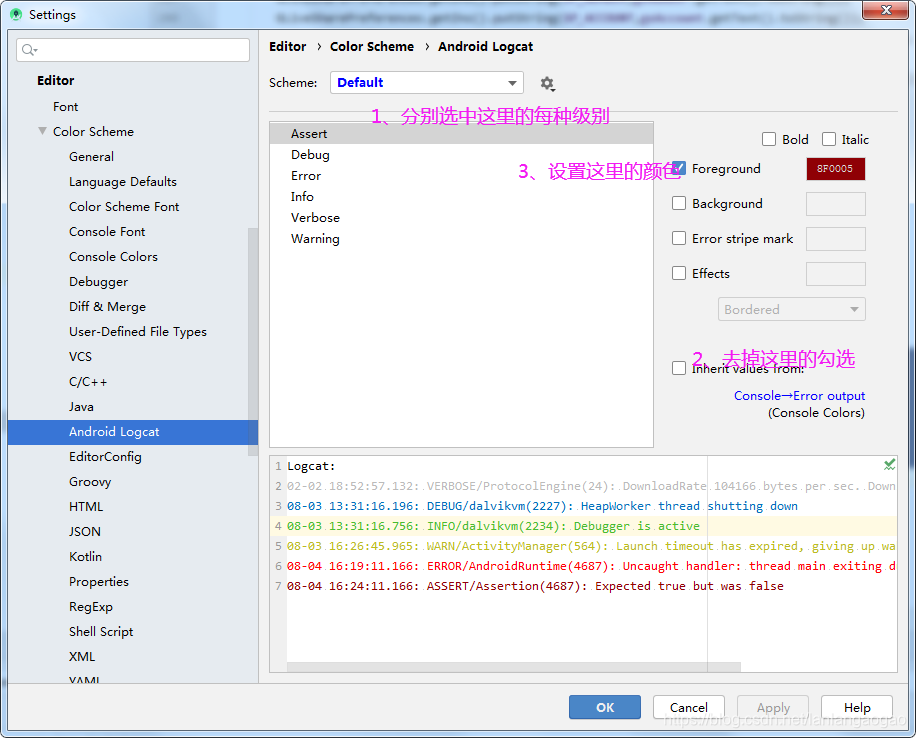Select Warning log level
Viewport: 916px width, 738px height.
(462, 239)
